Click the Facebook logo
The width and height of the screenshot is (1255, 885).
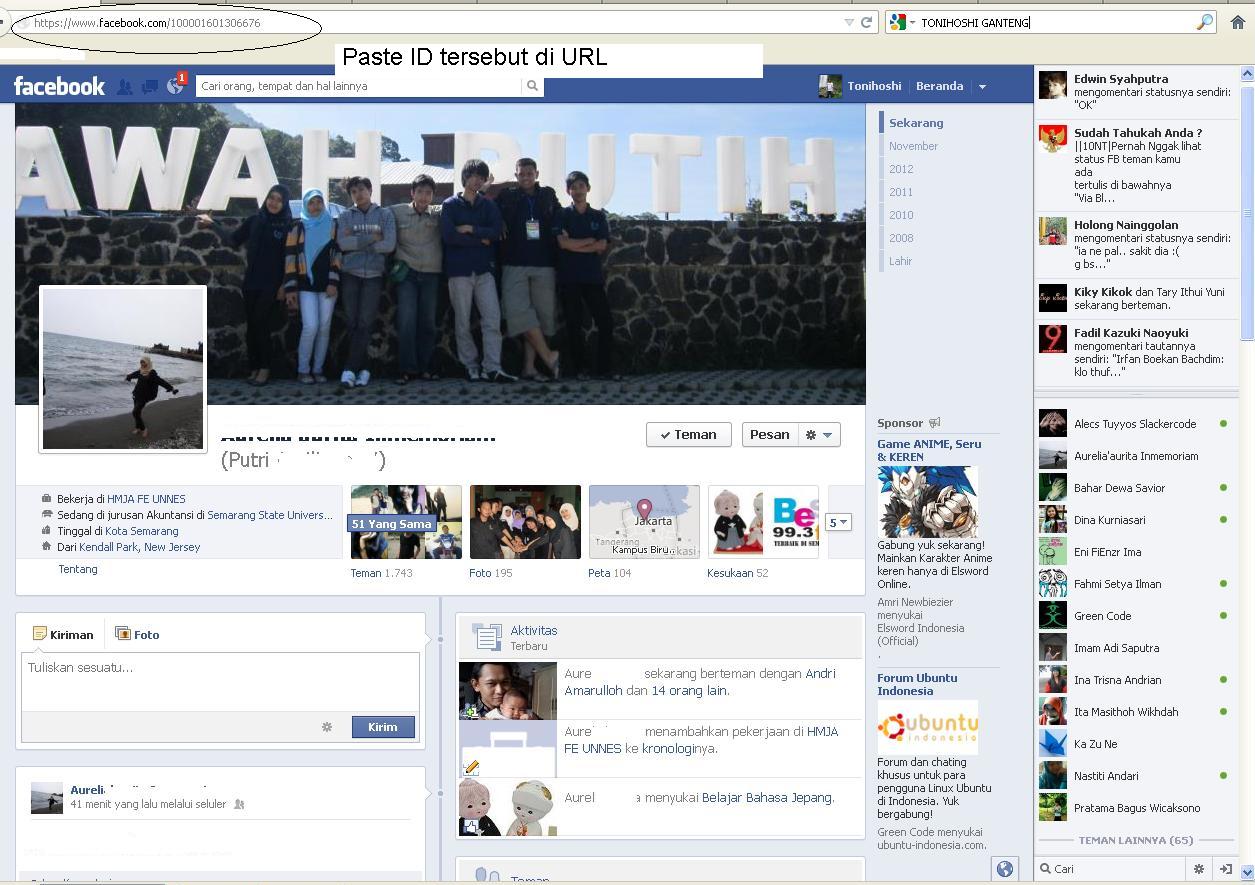[59, 86]
